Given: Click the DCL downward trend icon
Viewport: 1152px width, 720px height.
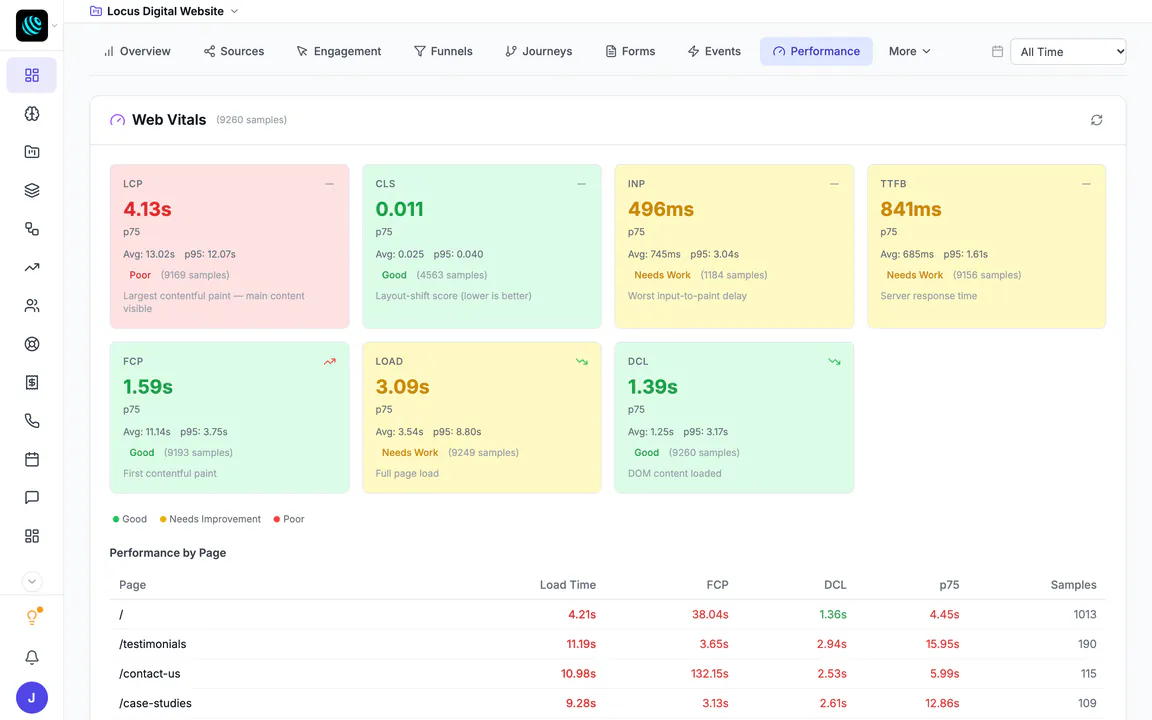Looking at the screenshot, I should coord(834,361).
